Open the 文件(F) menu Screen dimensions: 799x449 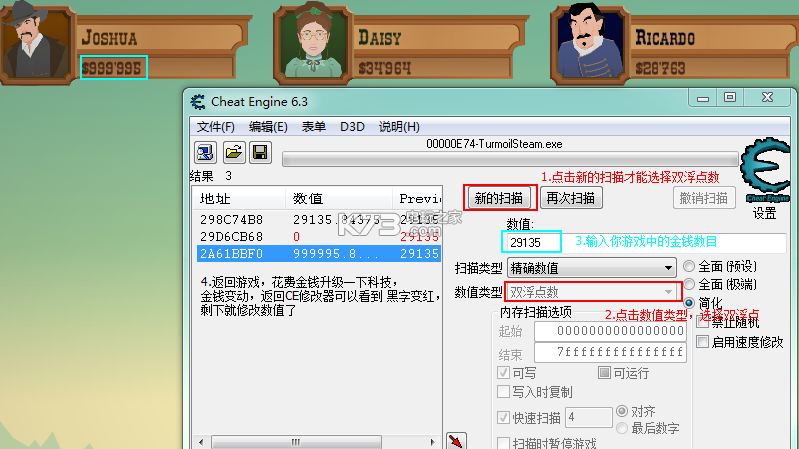coord(215,127)
